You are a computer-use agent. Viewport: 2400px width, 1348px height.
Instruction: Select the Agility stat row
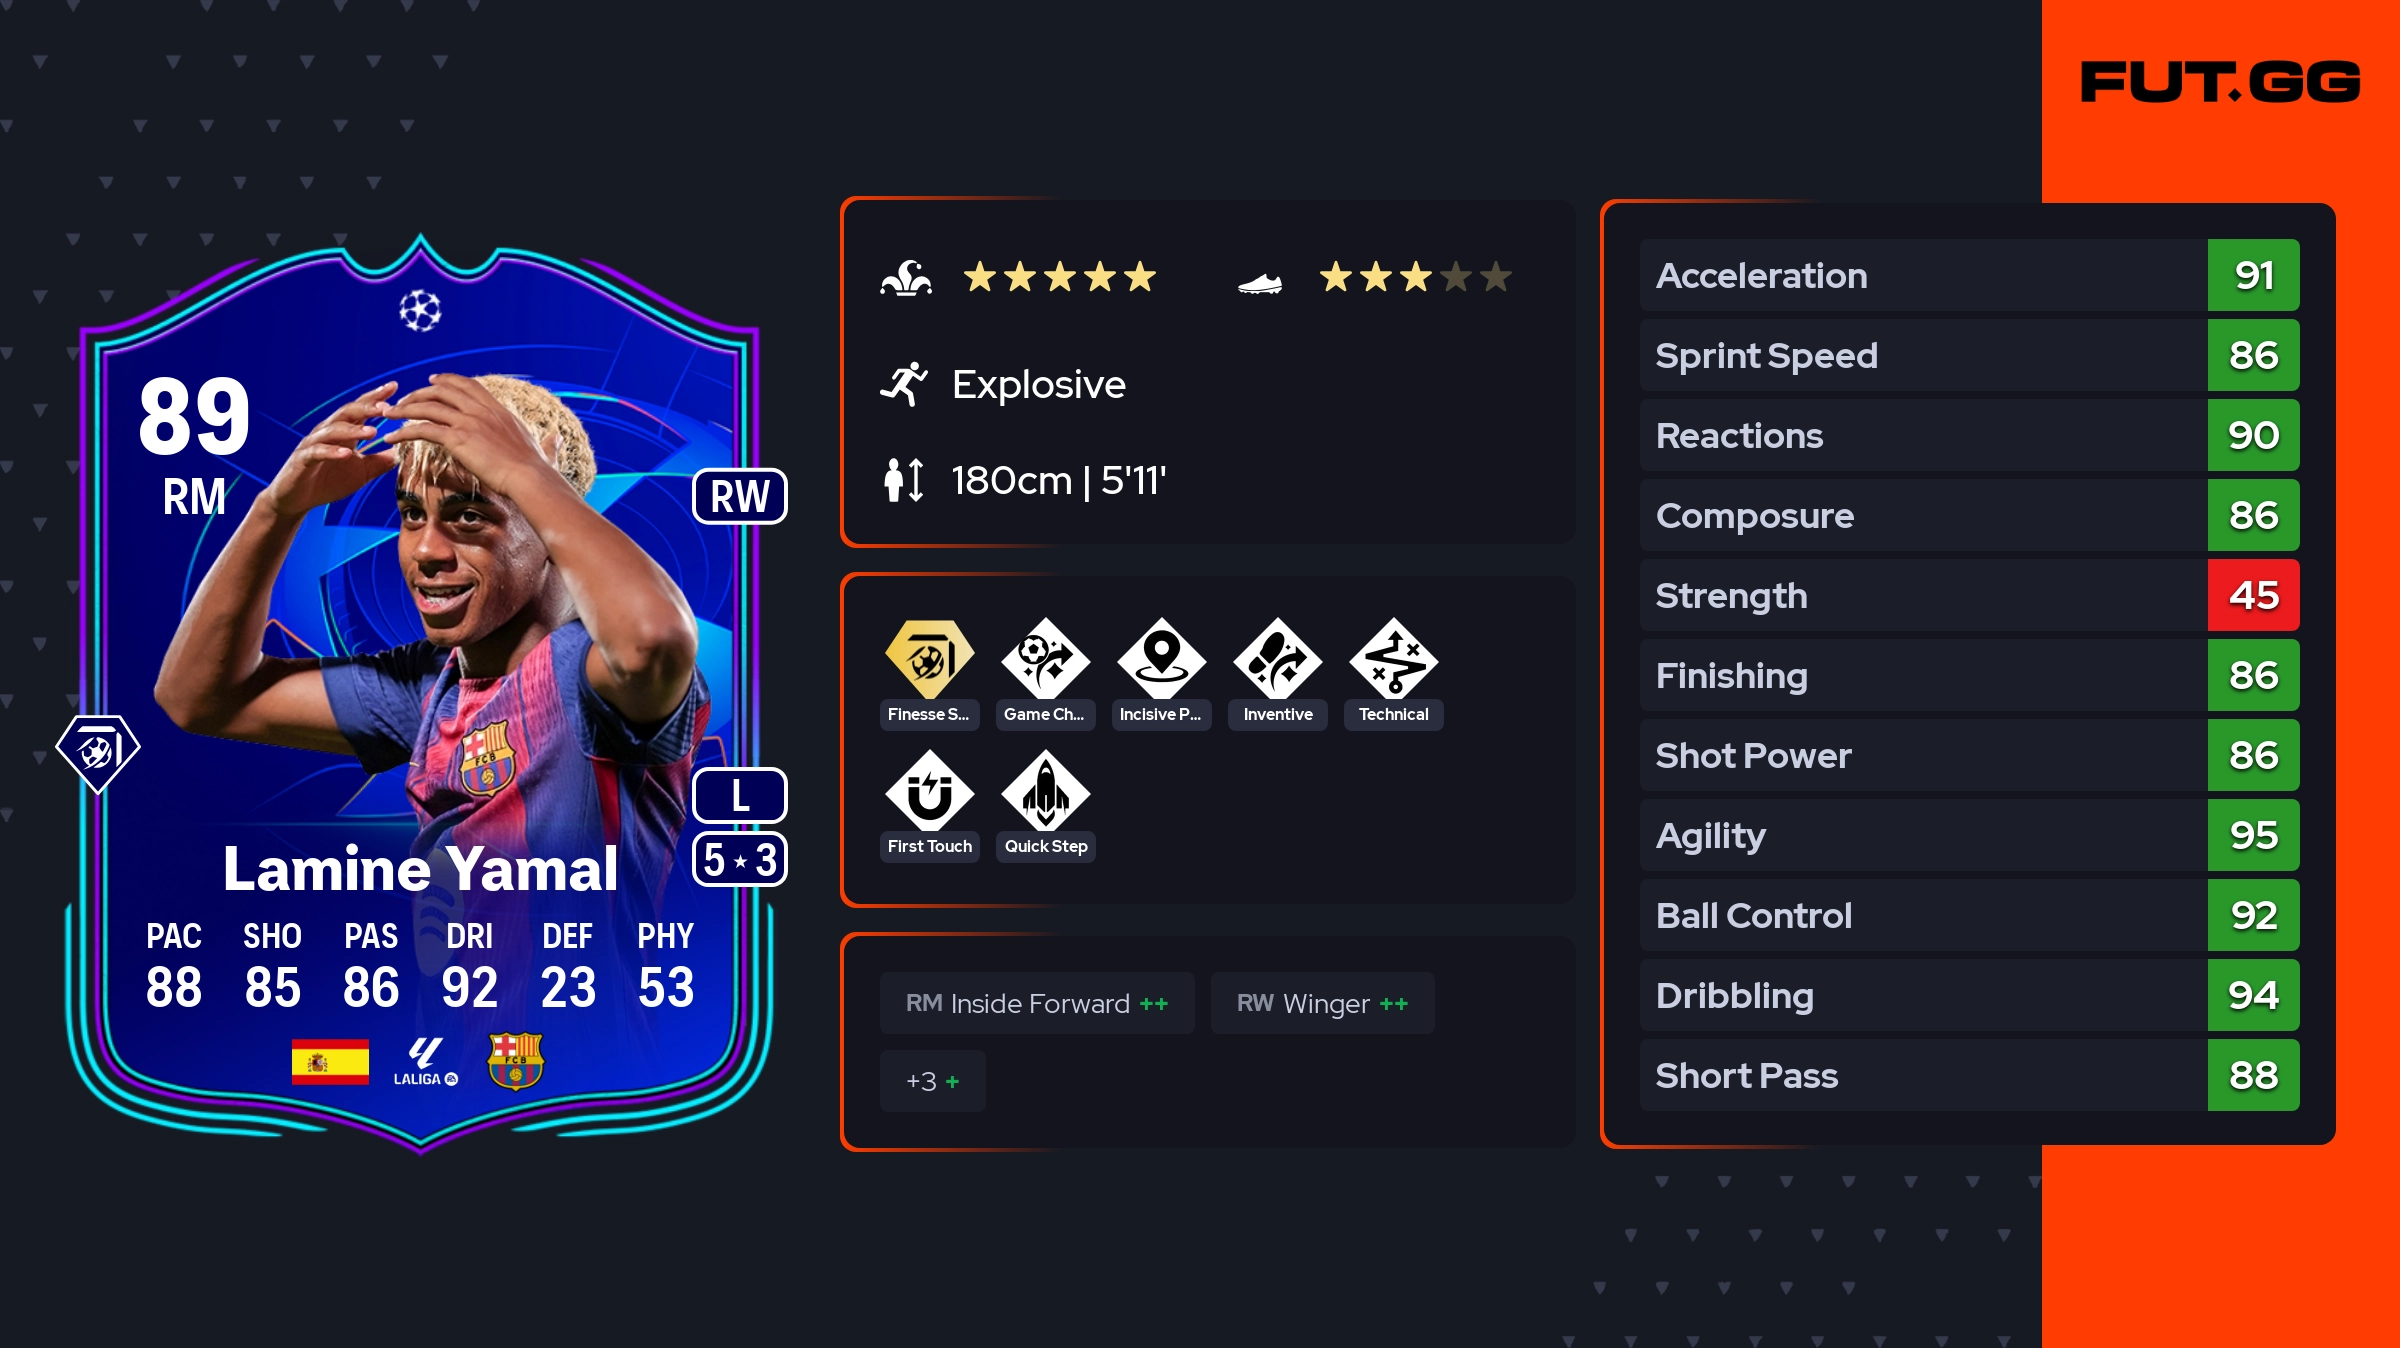[1970, 835]
